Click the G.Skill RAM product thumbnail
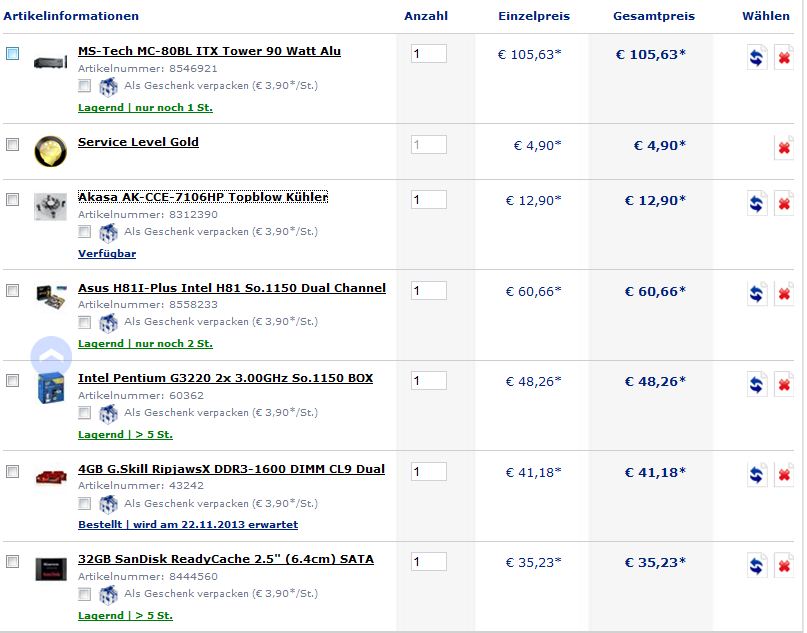The width and height of the screenshot is (807, 633). coord(51,478)
